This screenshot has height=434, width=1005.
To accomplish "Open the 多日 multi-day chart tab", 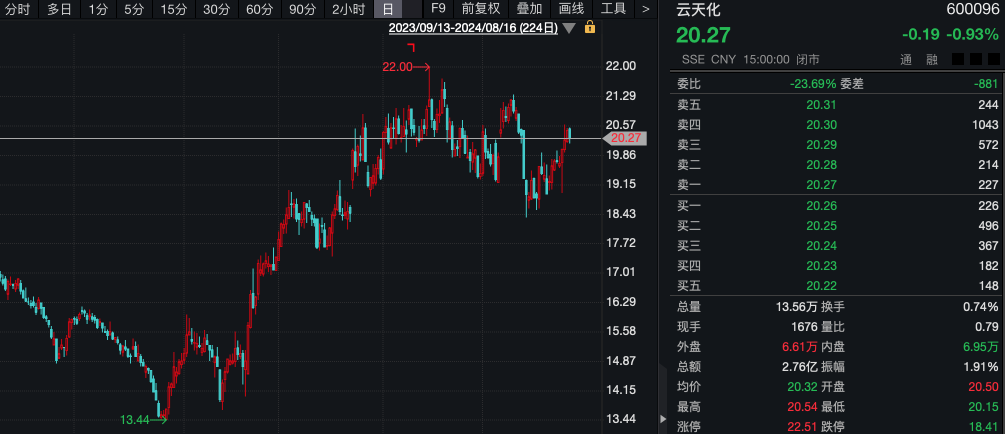I will pos(59,9).
